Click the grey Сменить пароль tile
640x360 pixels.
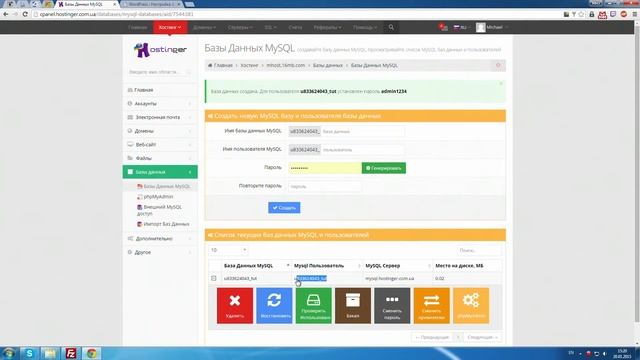[x=392, y=306]
